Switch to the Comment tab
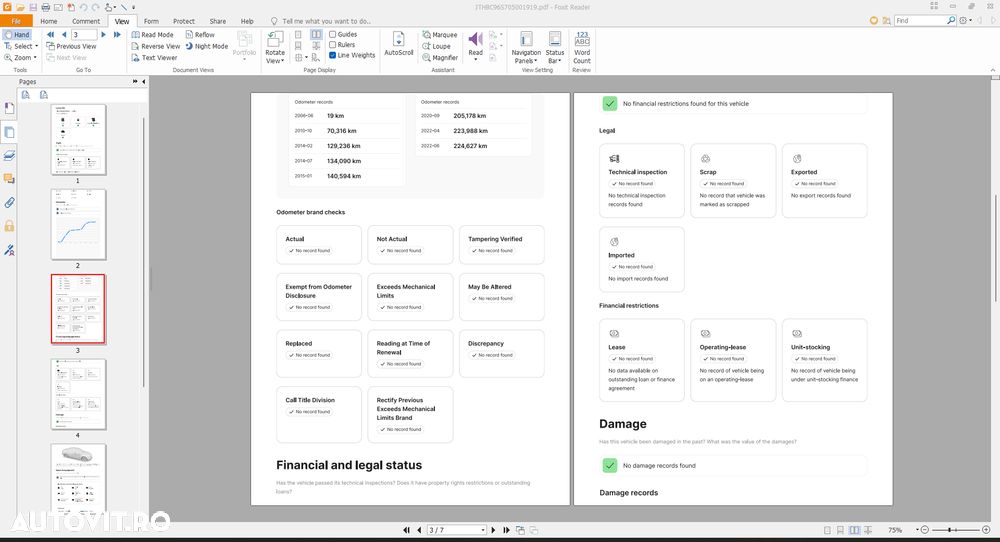Screen dimensions: 1000x542 pos(85,21)
